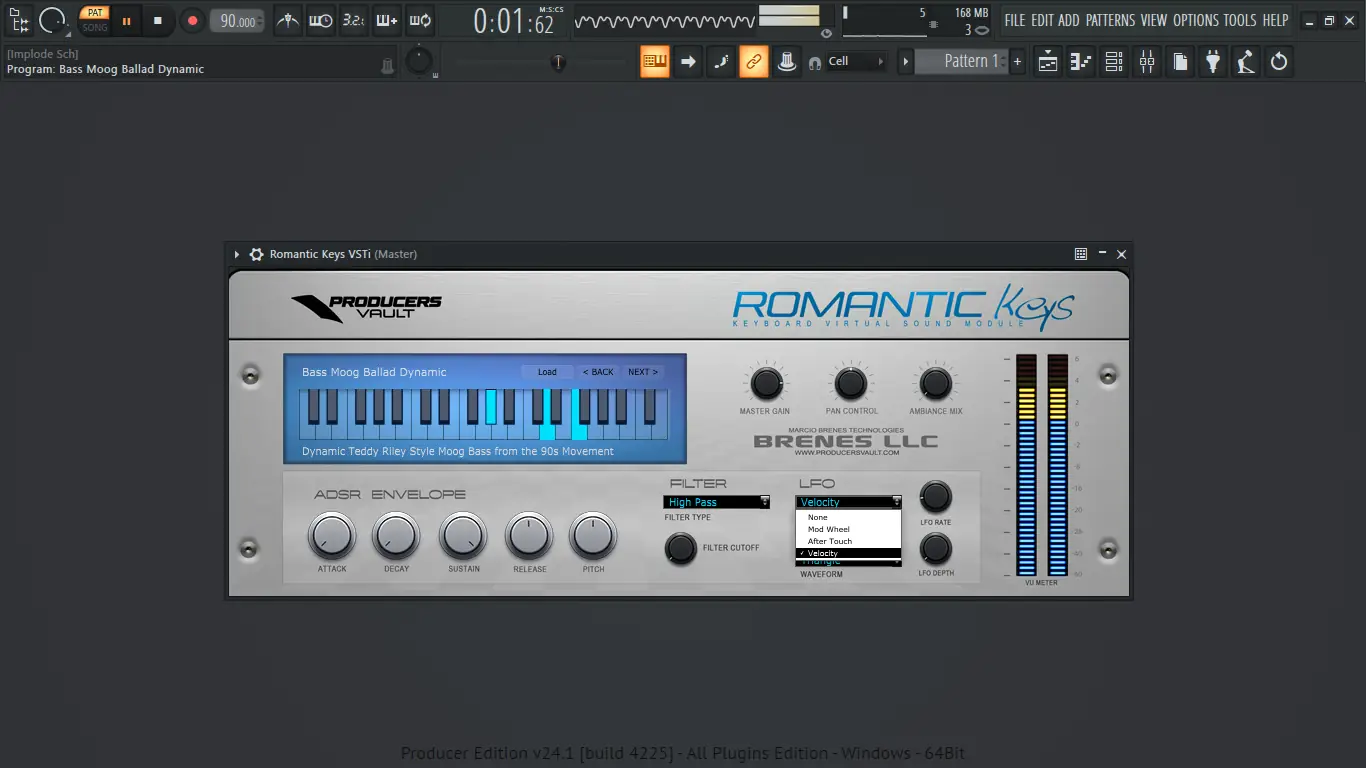Click the countdown before recording icon
The width and height of the screenshot is (1366, 768).
[353, 20]
